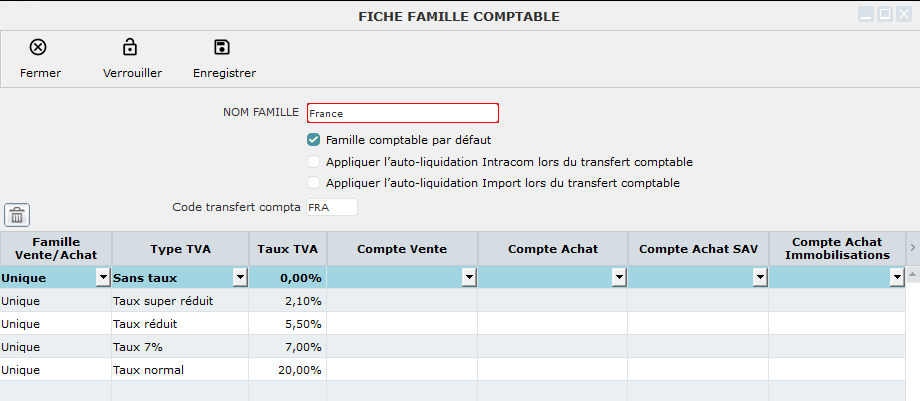This screenshot has height=401, width=920.
Task: Click the Type TVA column header
Action: [x=180, y=248]
